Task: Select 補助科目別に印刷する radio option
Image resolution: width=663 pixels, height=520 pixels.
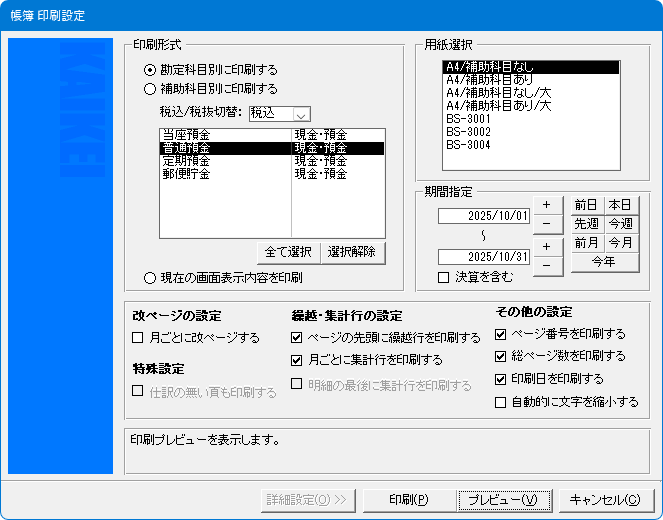Action: (x=150, y=88)
